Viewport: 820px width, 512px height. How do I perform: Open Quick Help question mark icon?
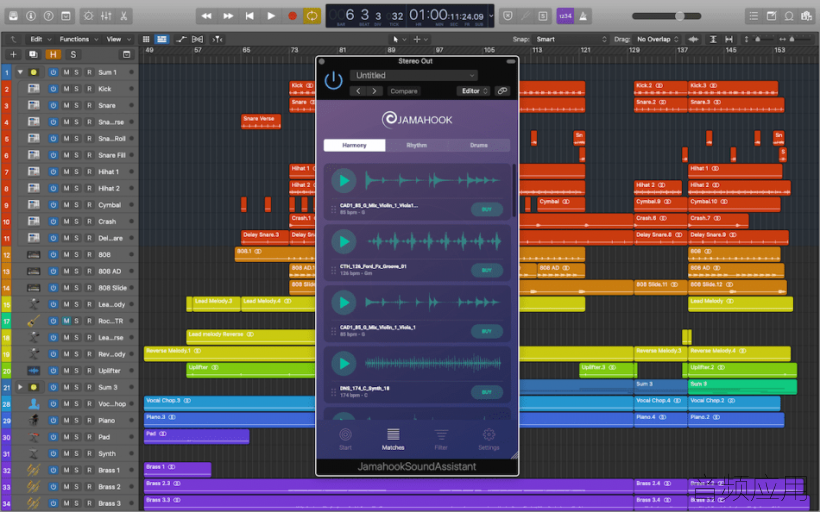48,16
